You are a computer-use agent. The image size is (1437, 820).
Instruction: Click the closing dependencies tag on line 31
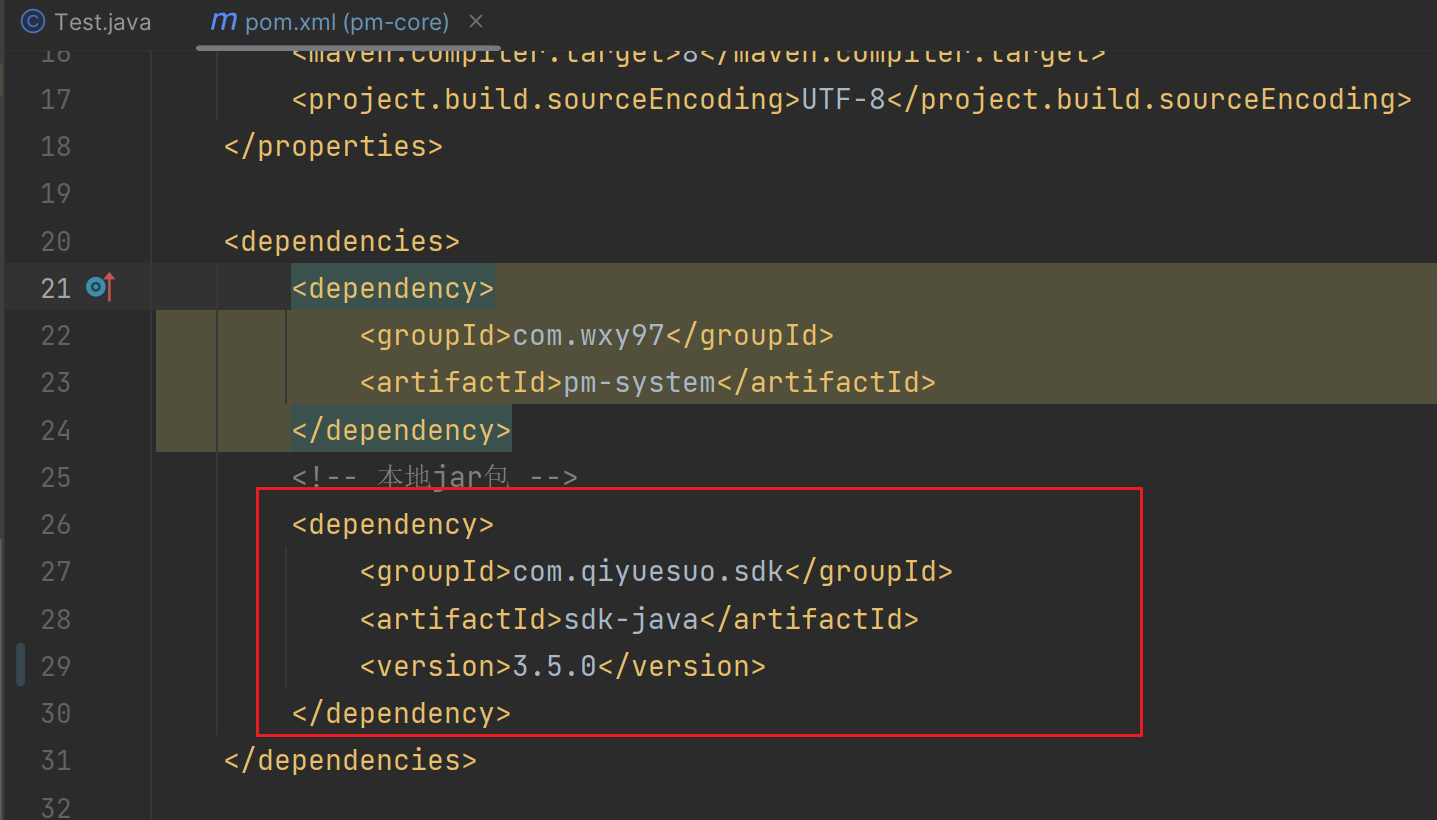tap(350, 760)
